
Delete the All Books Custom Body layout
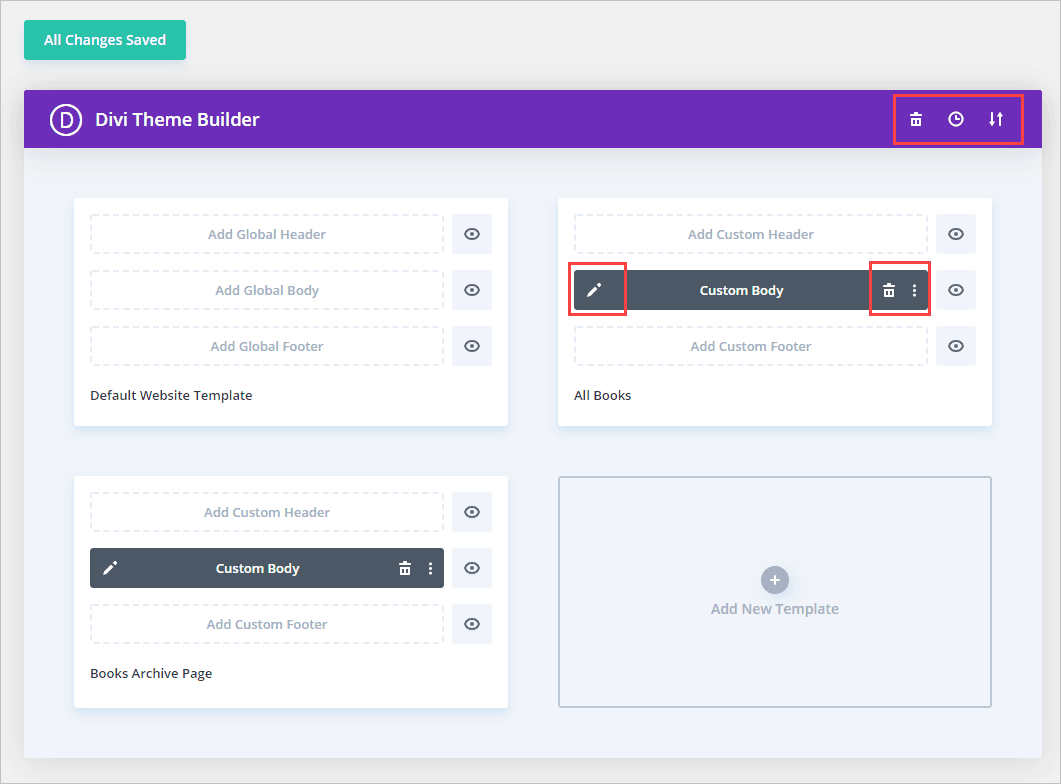[x=888, y=290]
